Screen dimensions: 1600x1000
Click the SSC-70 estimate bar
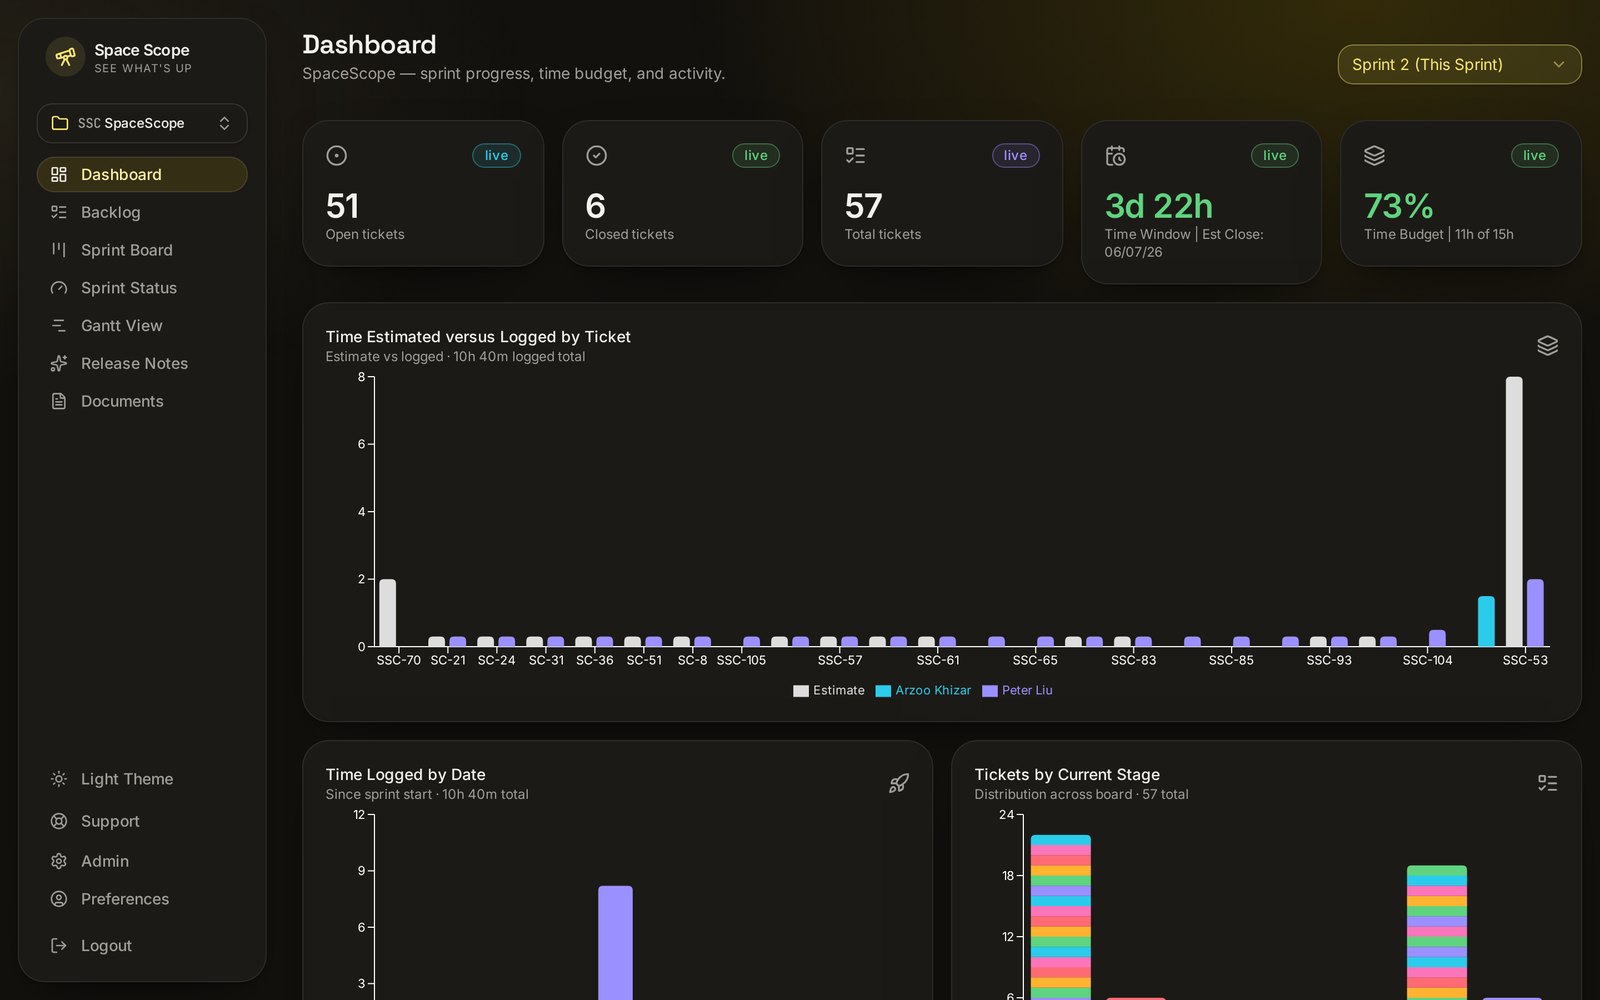pos(387,613)
